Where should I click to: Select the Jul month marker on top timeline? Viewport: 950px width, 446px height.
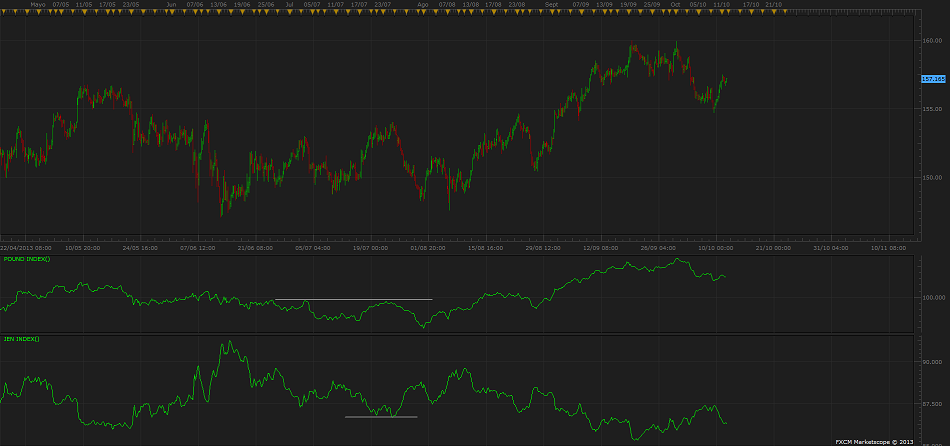[x=290, y=4]
